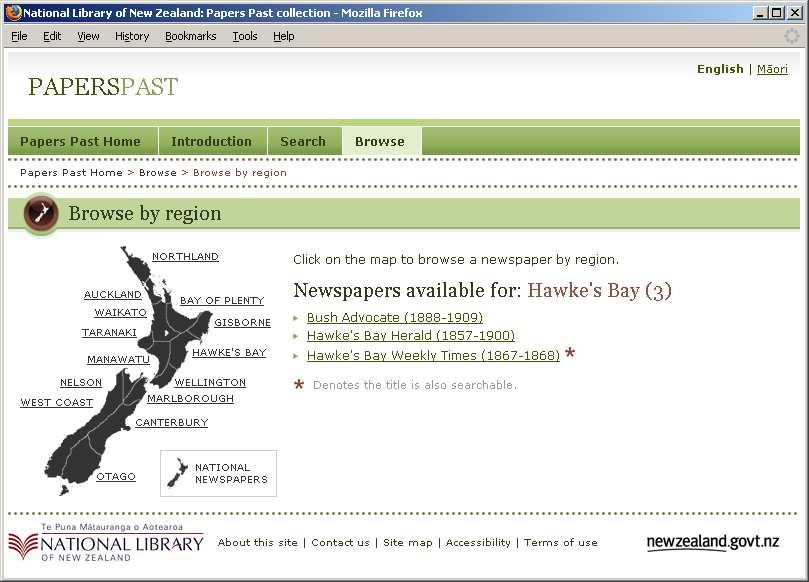Select the Gisborne region label
This screenshot has width=809, height=582.
(x=242, y=322)
